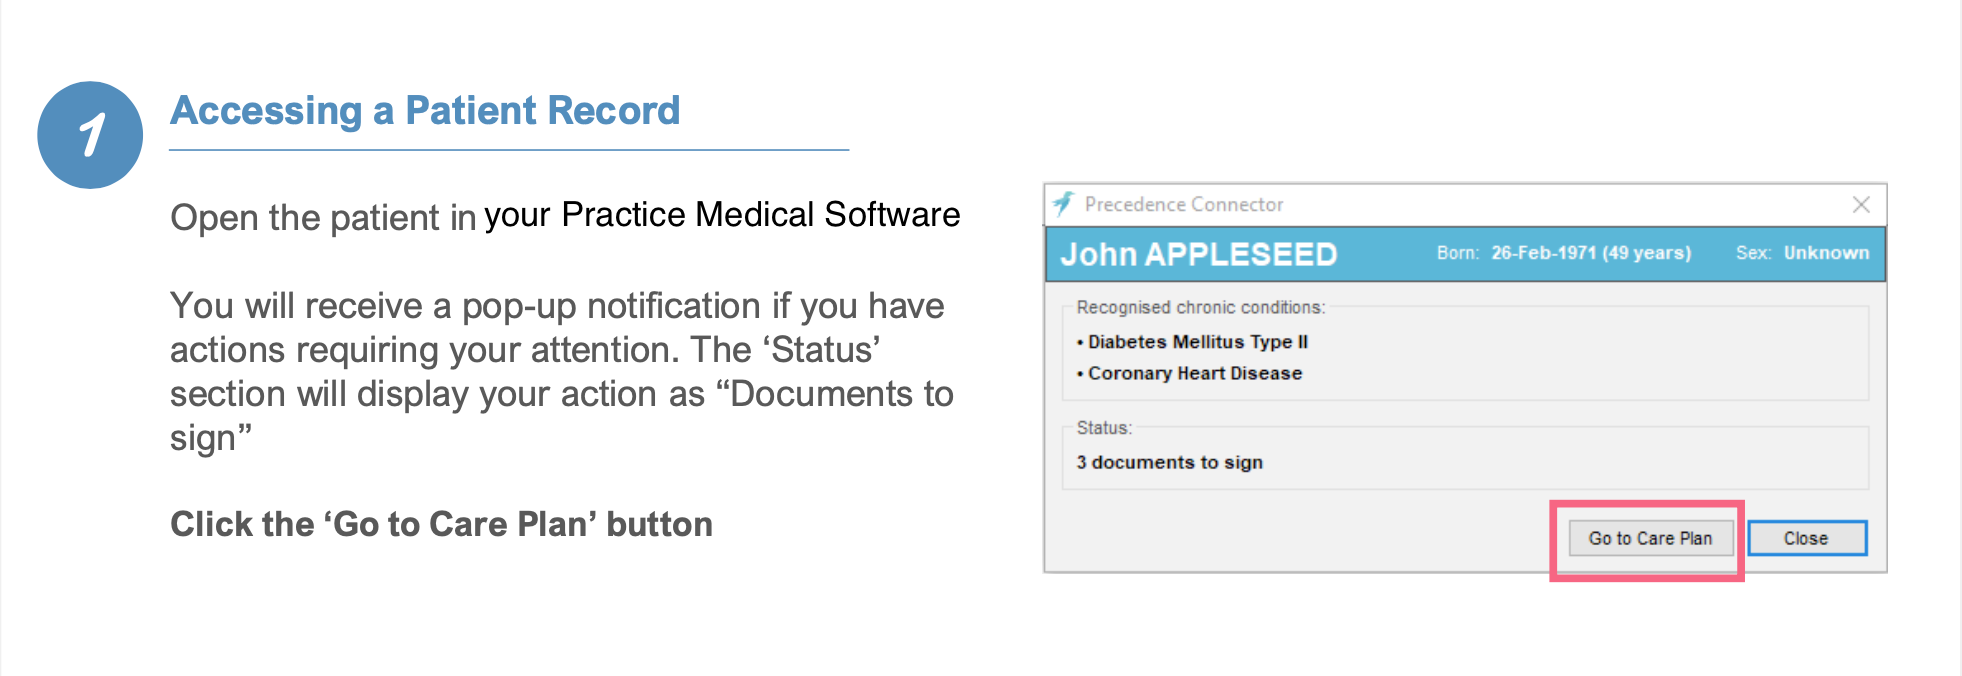Click the Precedence Connector bird icon
The width and height of the screenshot is (1962, 676).
click(x=1063, y=204)
